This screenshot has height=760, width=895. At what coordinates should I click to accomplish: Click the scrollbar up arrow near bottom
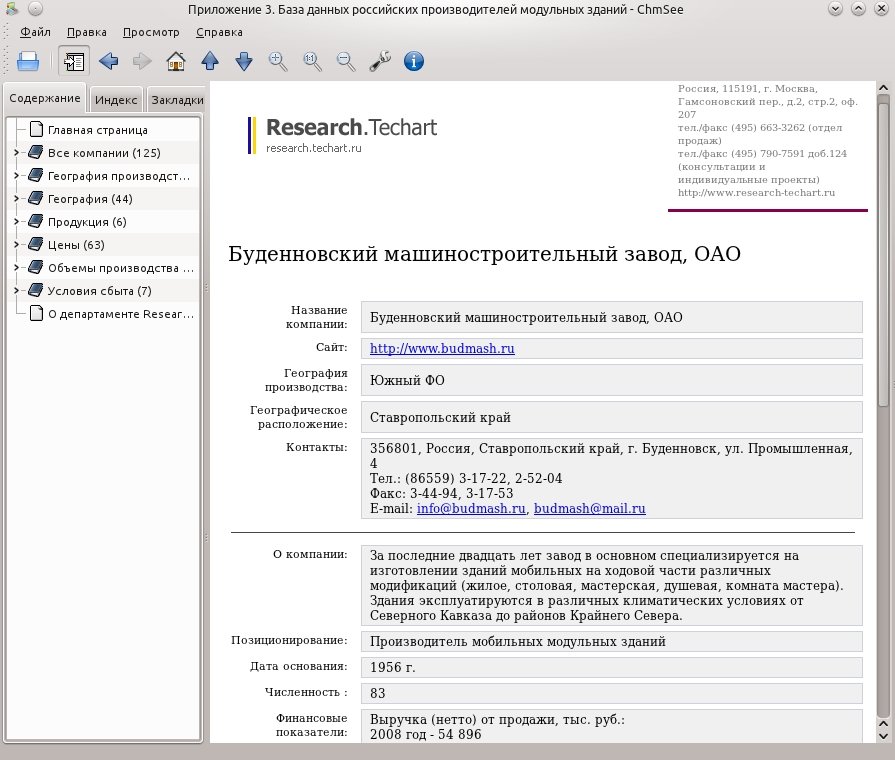(x=883, y=723)
